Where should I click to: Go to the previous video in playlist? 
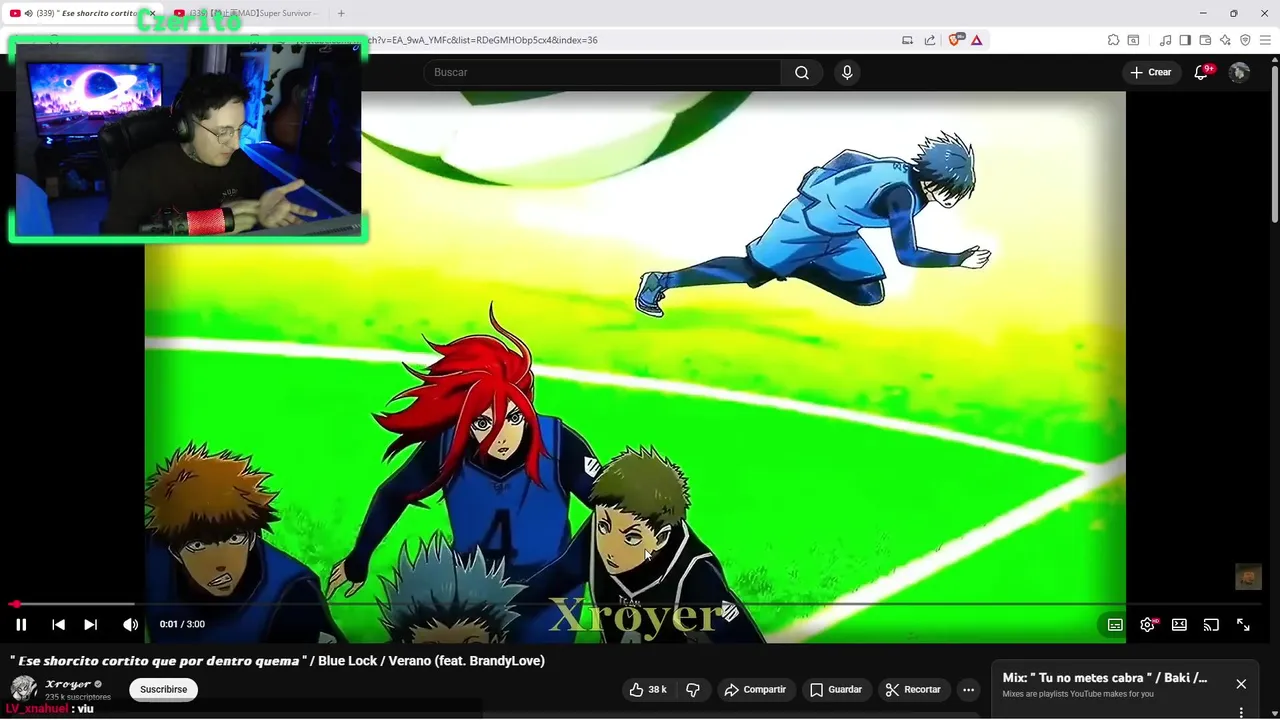point(58,624)
